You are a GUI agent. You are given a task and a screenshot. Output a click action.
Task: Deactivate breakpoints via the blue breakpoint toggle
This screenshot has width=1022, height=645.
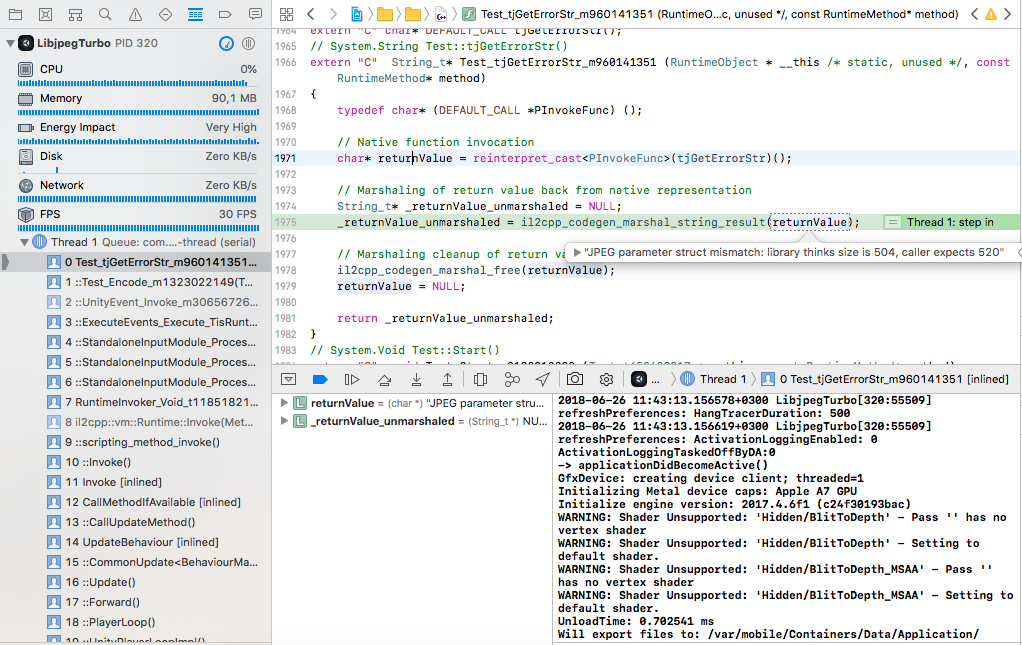pos(319,379)
